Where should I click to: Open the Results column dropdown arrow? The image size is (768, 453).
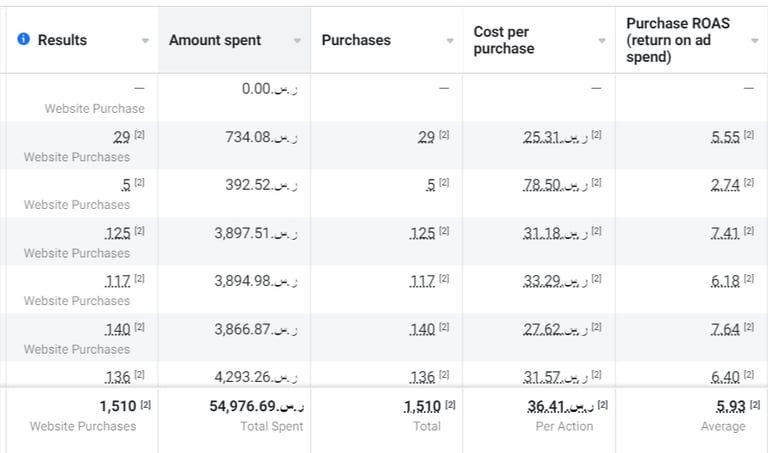(x=145, y=41)
